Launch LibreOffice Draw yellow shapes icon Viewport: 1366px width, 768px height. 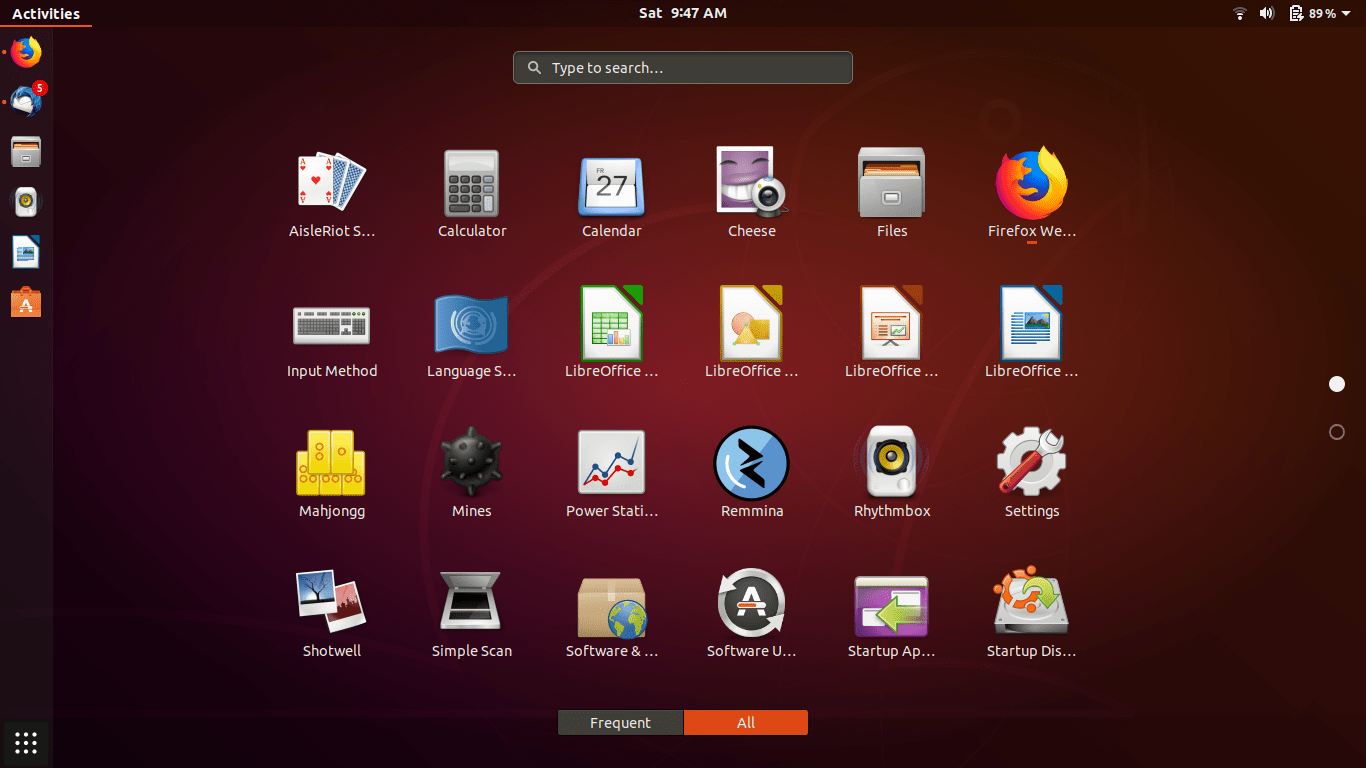[752, 334]
